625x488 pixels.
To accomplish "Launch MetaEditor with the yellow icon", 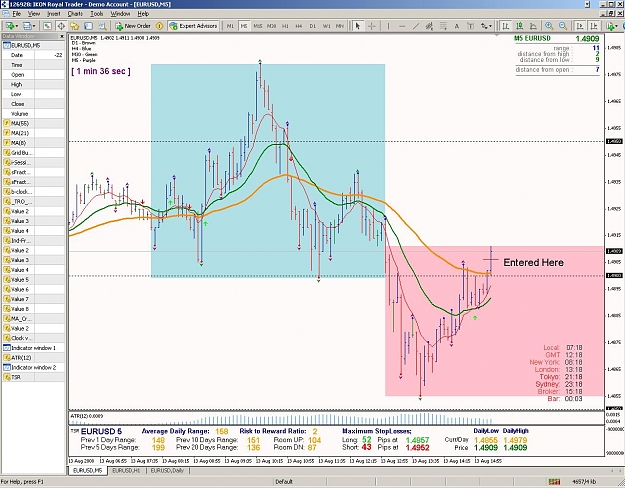I will point(159,26).
